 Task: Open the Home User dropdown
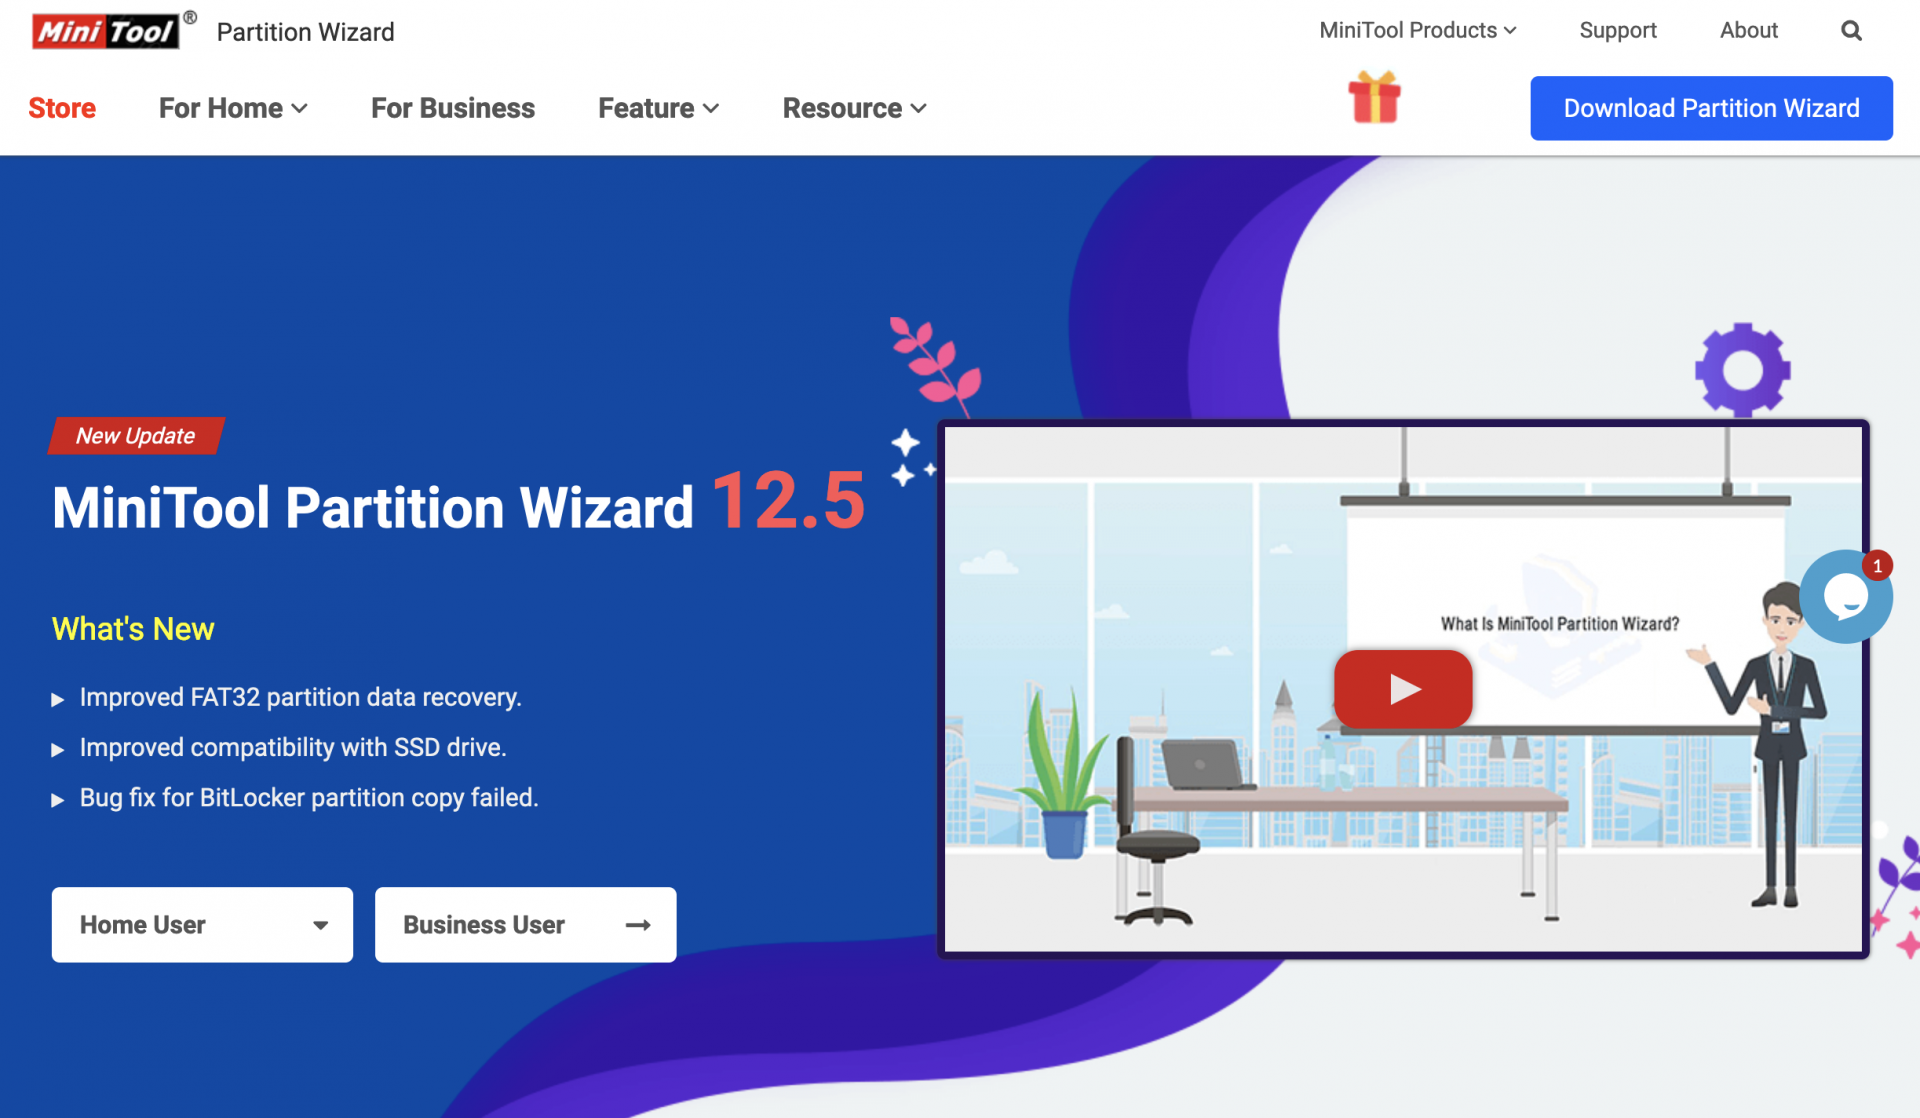click(x=202, y=925)
